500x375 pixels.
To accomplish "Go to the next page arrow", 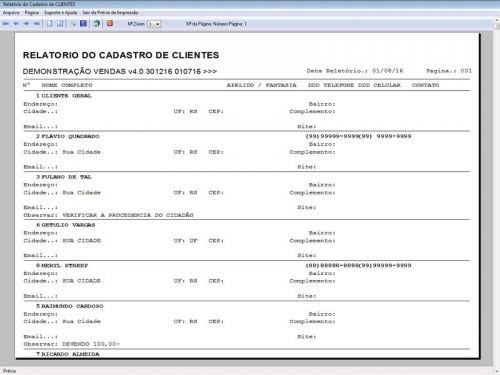I will (x=26, y=24).
